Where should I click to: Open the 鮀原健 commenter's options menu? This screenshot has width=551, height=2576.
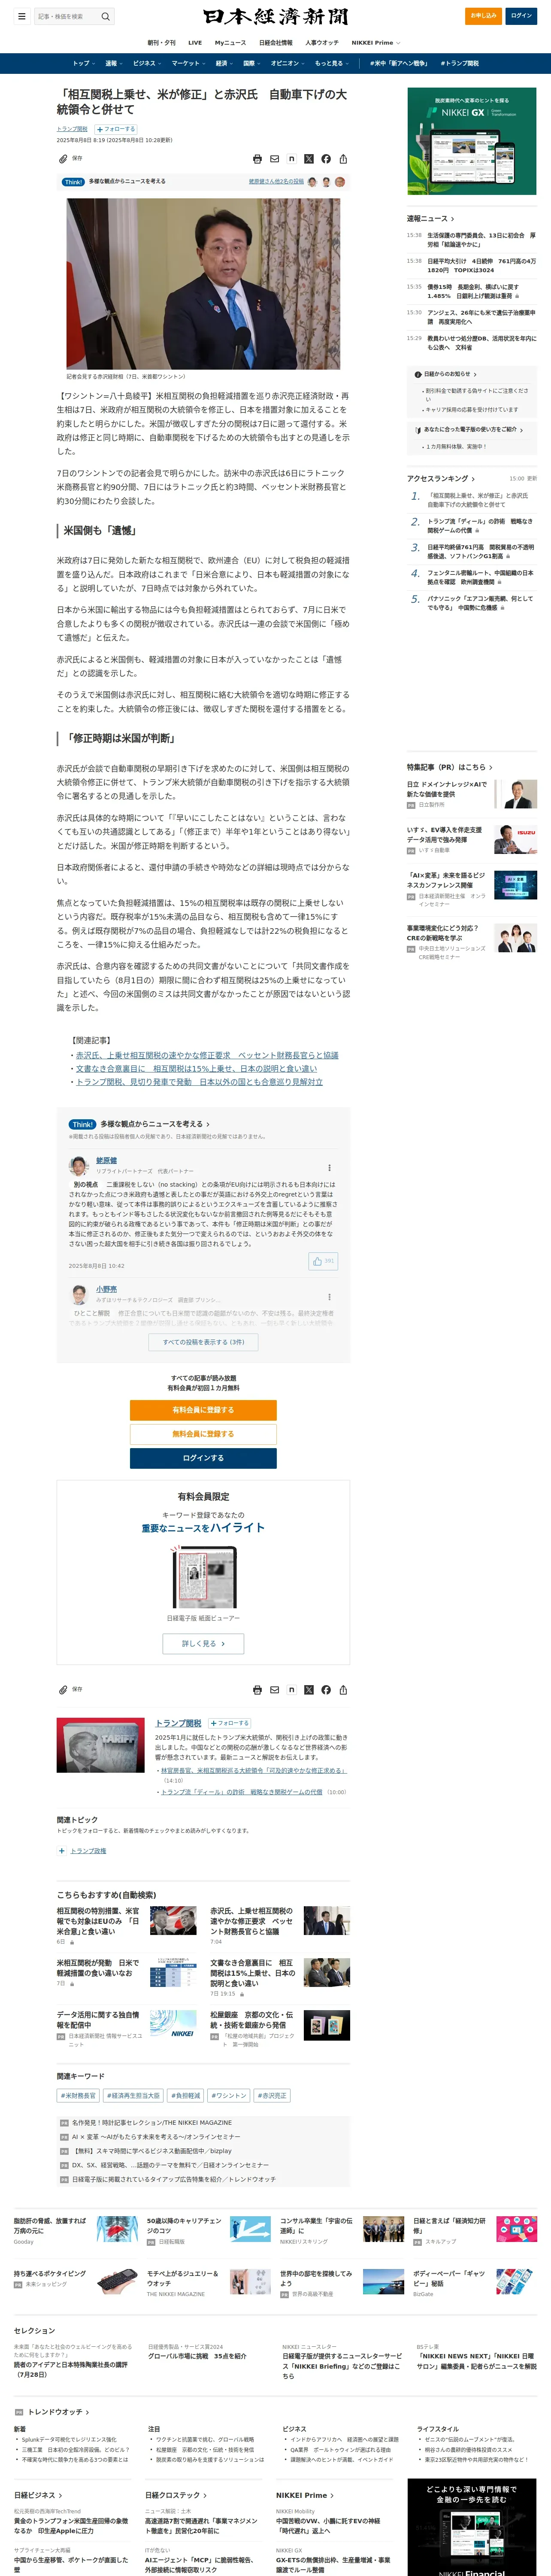pyautogui.click(x=329, y=1167)
